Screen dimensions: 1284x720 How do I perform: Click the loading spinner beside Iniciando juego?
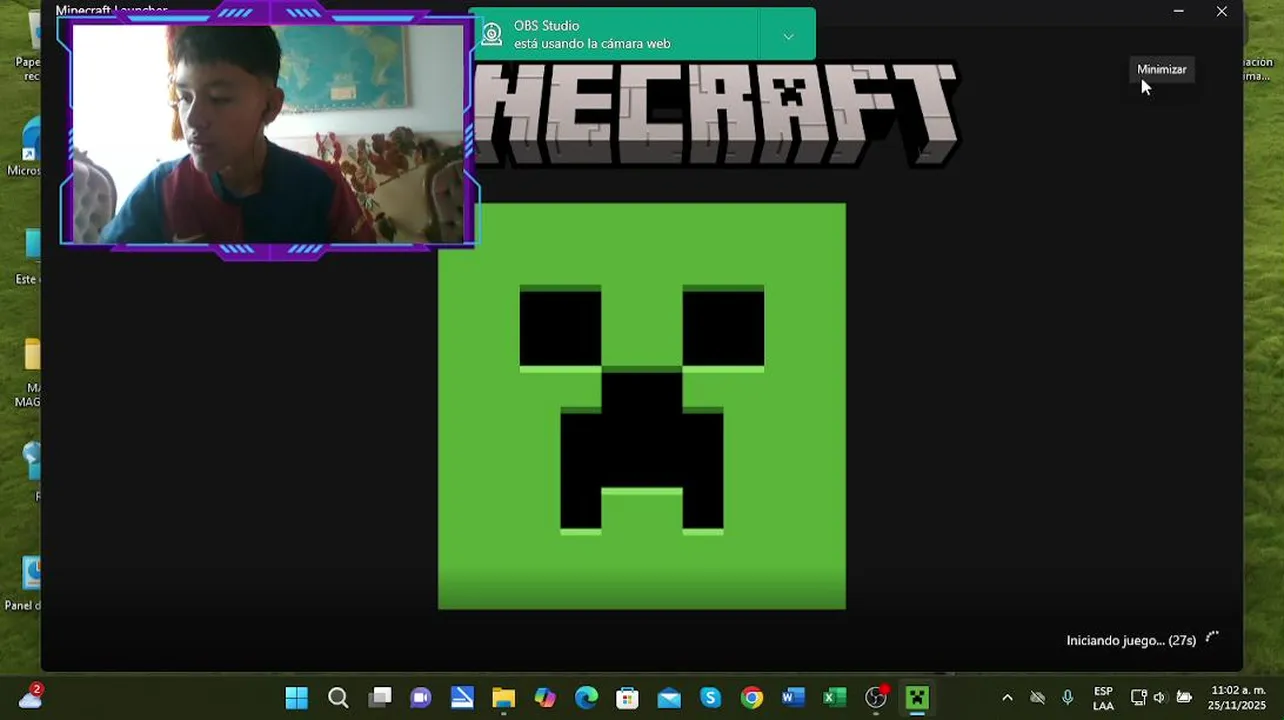pos(1212,637)
